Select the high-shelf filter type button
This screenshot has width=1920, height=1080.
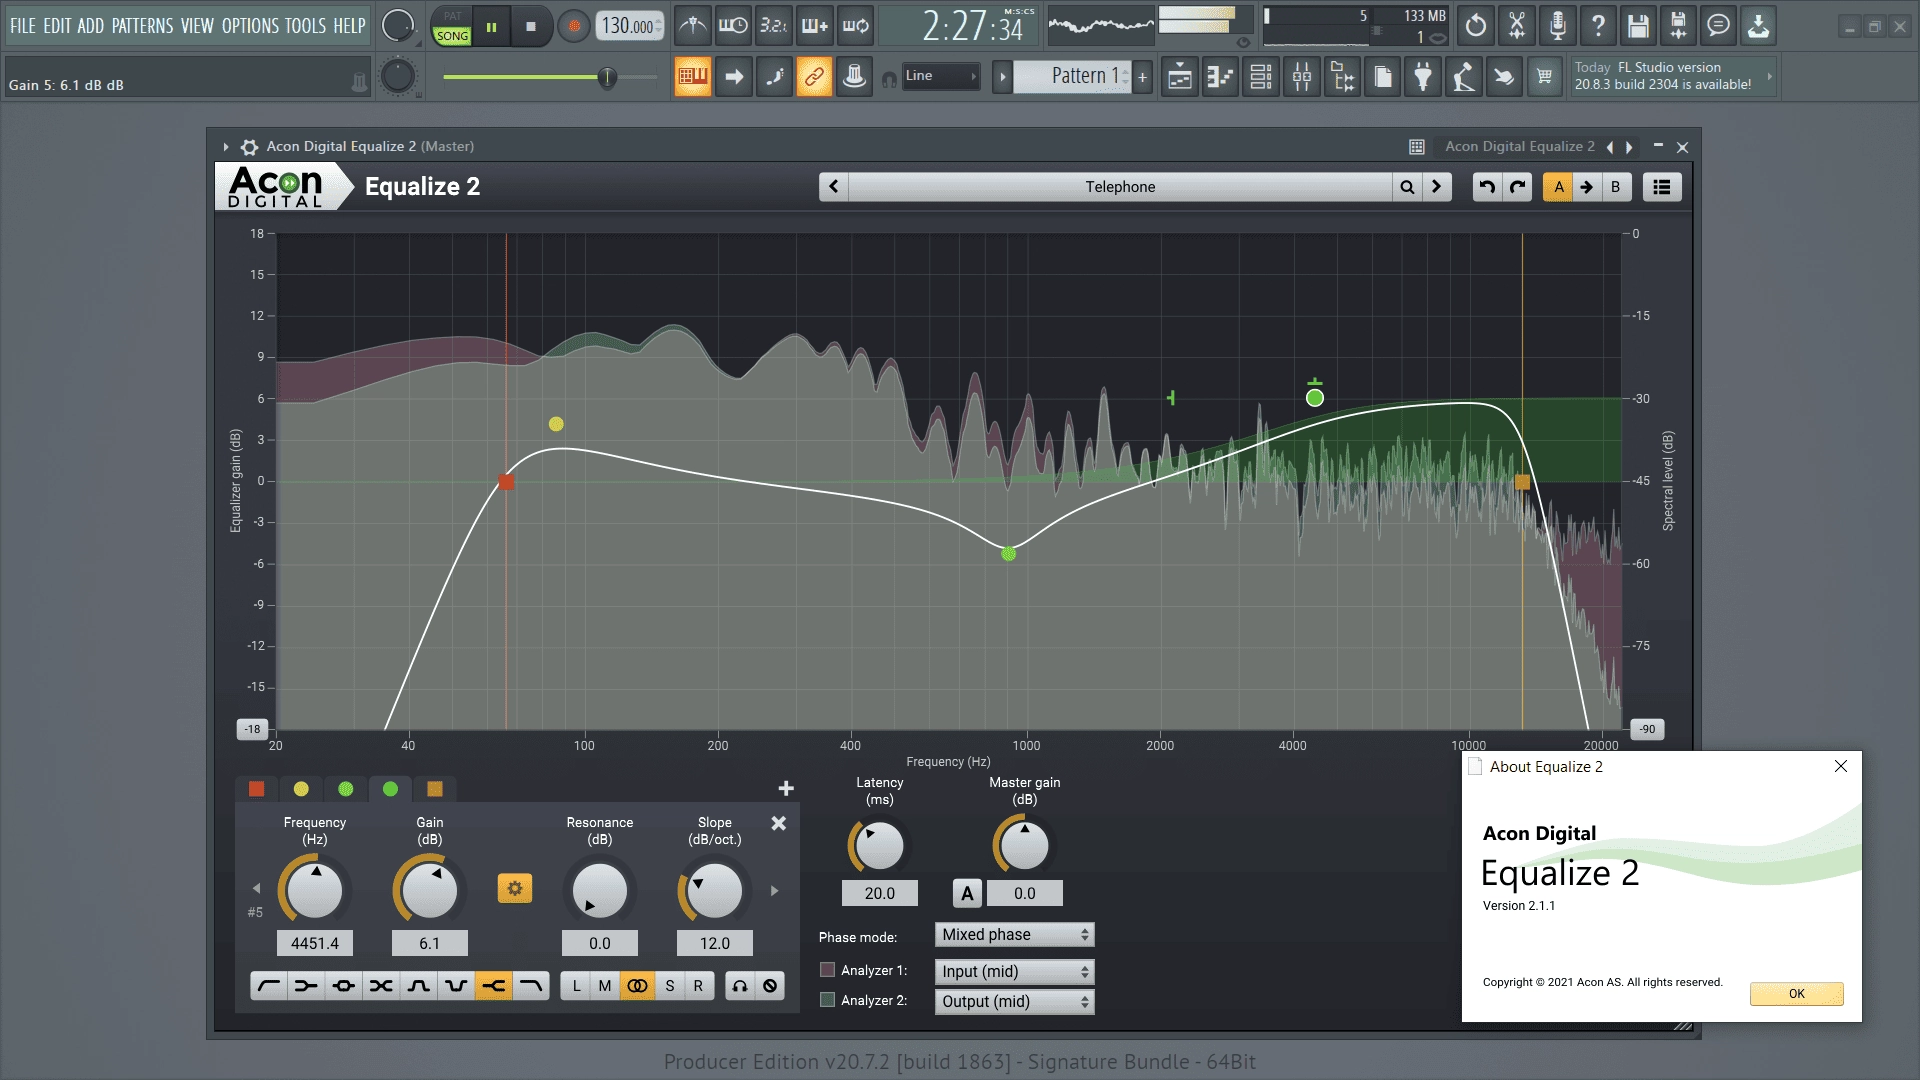pos(494,986)
